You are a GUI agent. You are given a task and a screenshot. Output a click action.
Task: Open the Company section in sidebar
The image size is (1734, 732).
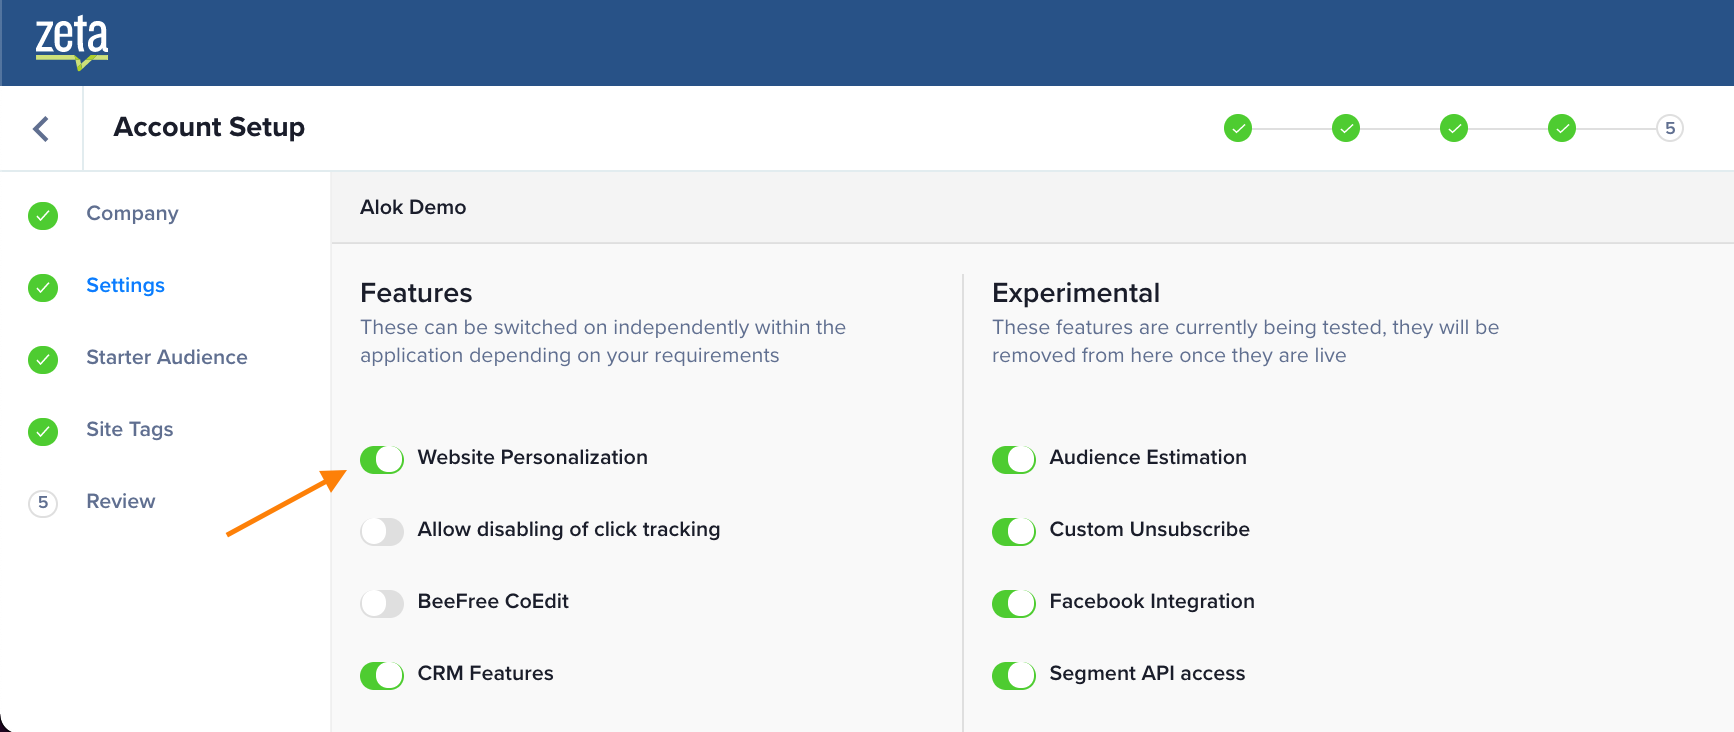(132, 214)
